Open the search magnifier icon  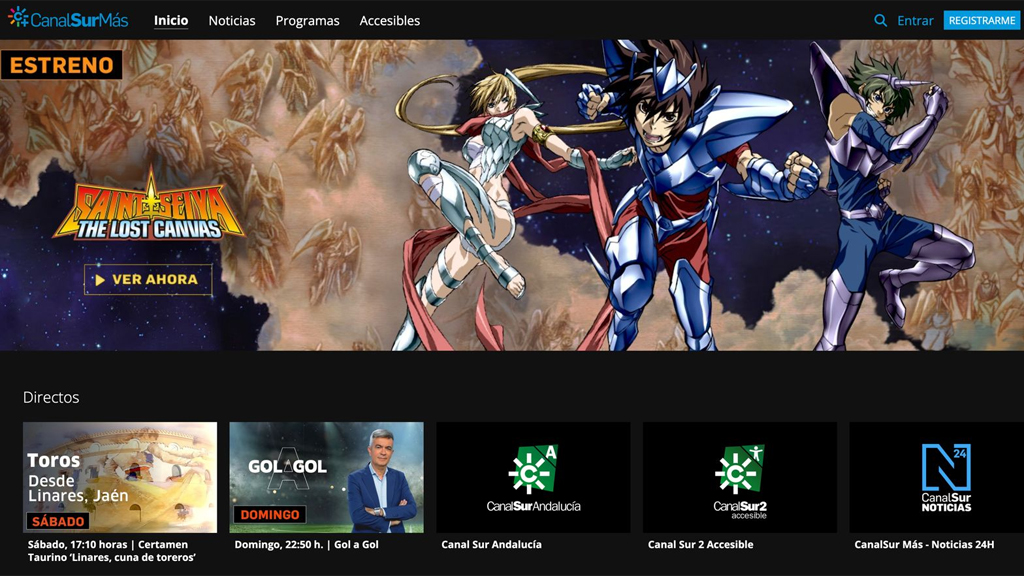point(880,20)
